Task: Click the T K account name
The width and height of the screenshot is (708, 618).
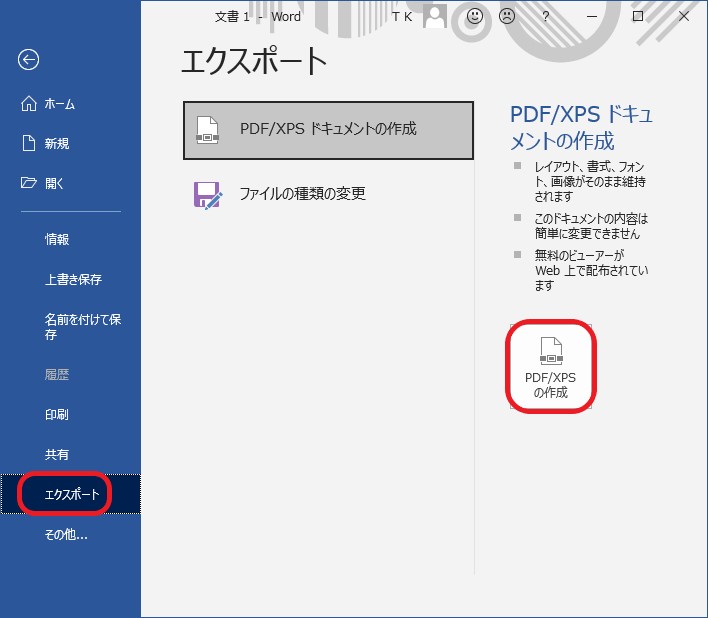Action: pos(401,17)
